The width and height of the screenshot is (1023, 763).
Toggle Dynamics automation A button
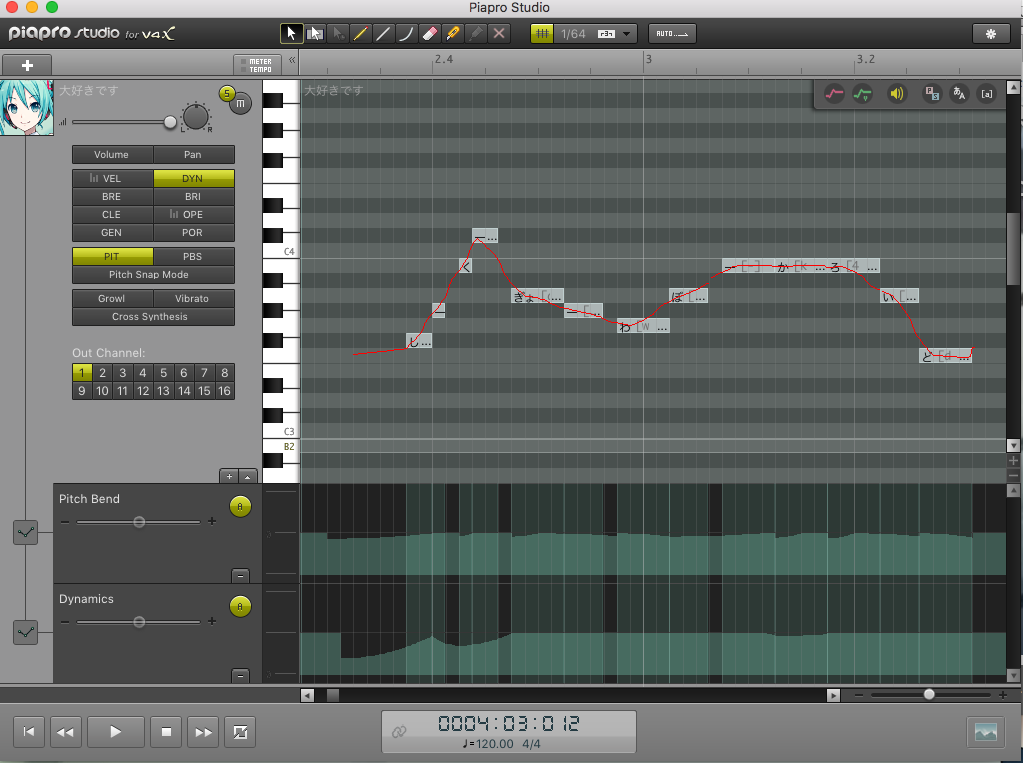pos(240,606)
